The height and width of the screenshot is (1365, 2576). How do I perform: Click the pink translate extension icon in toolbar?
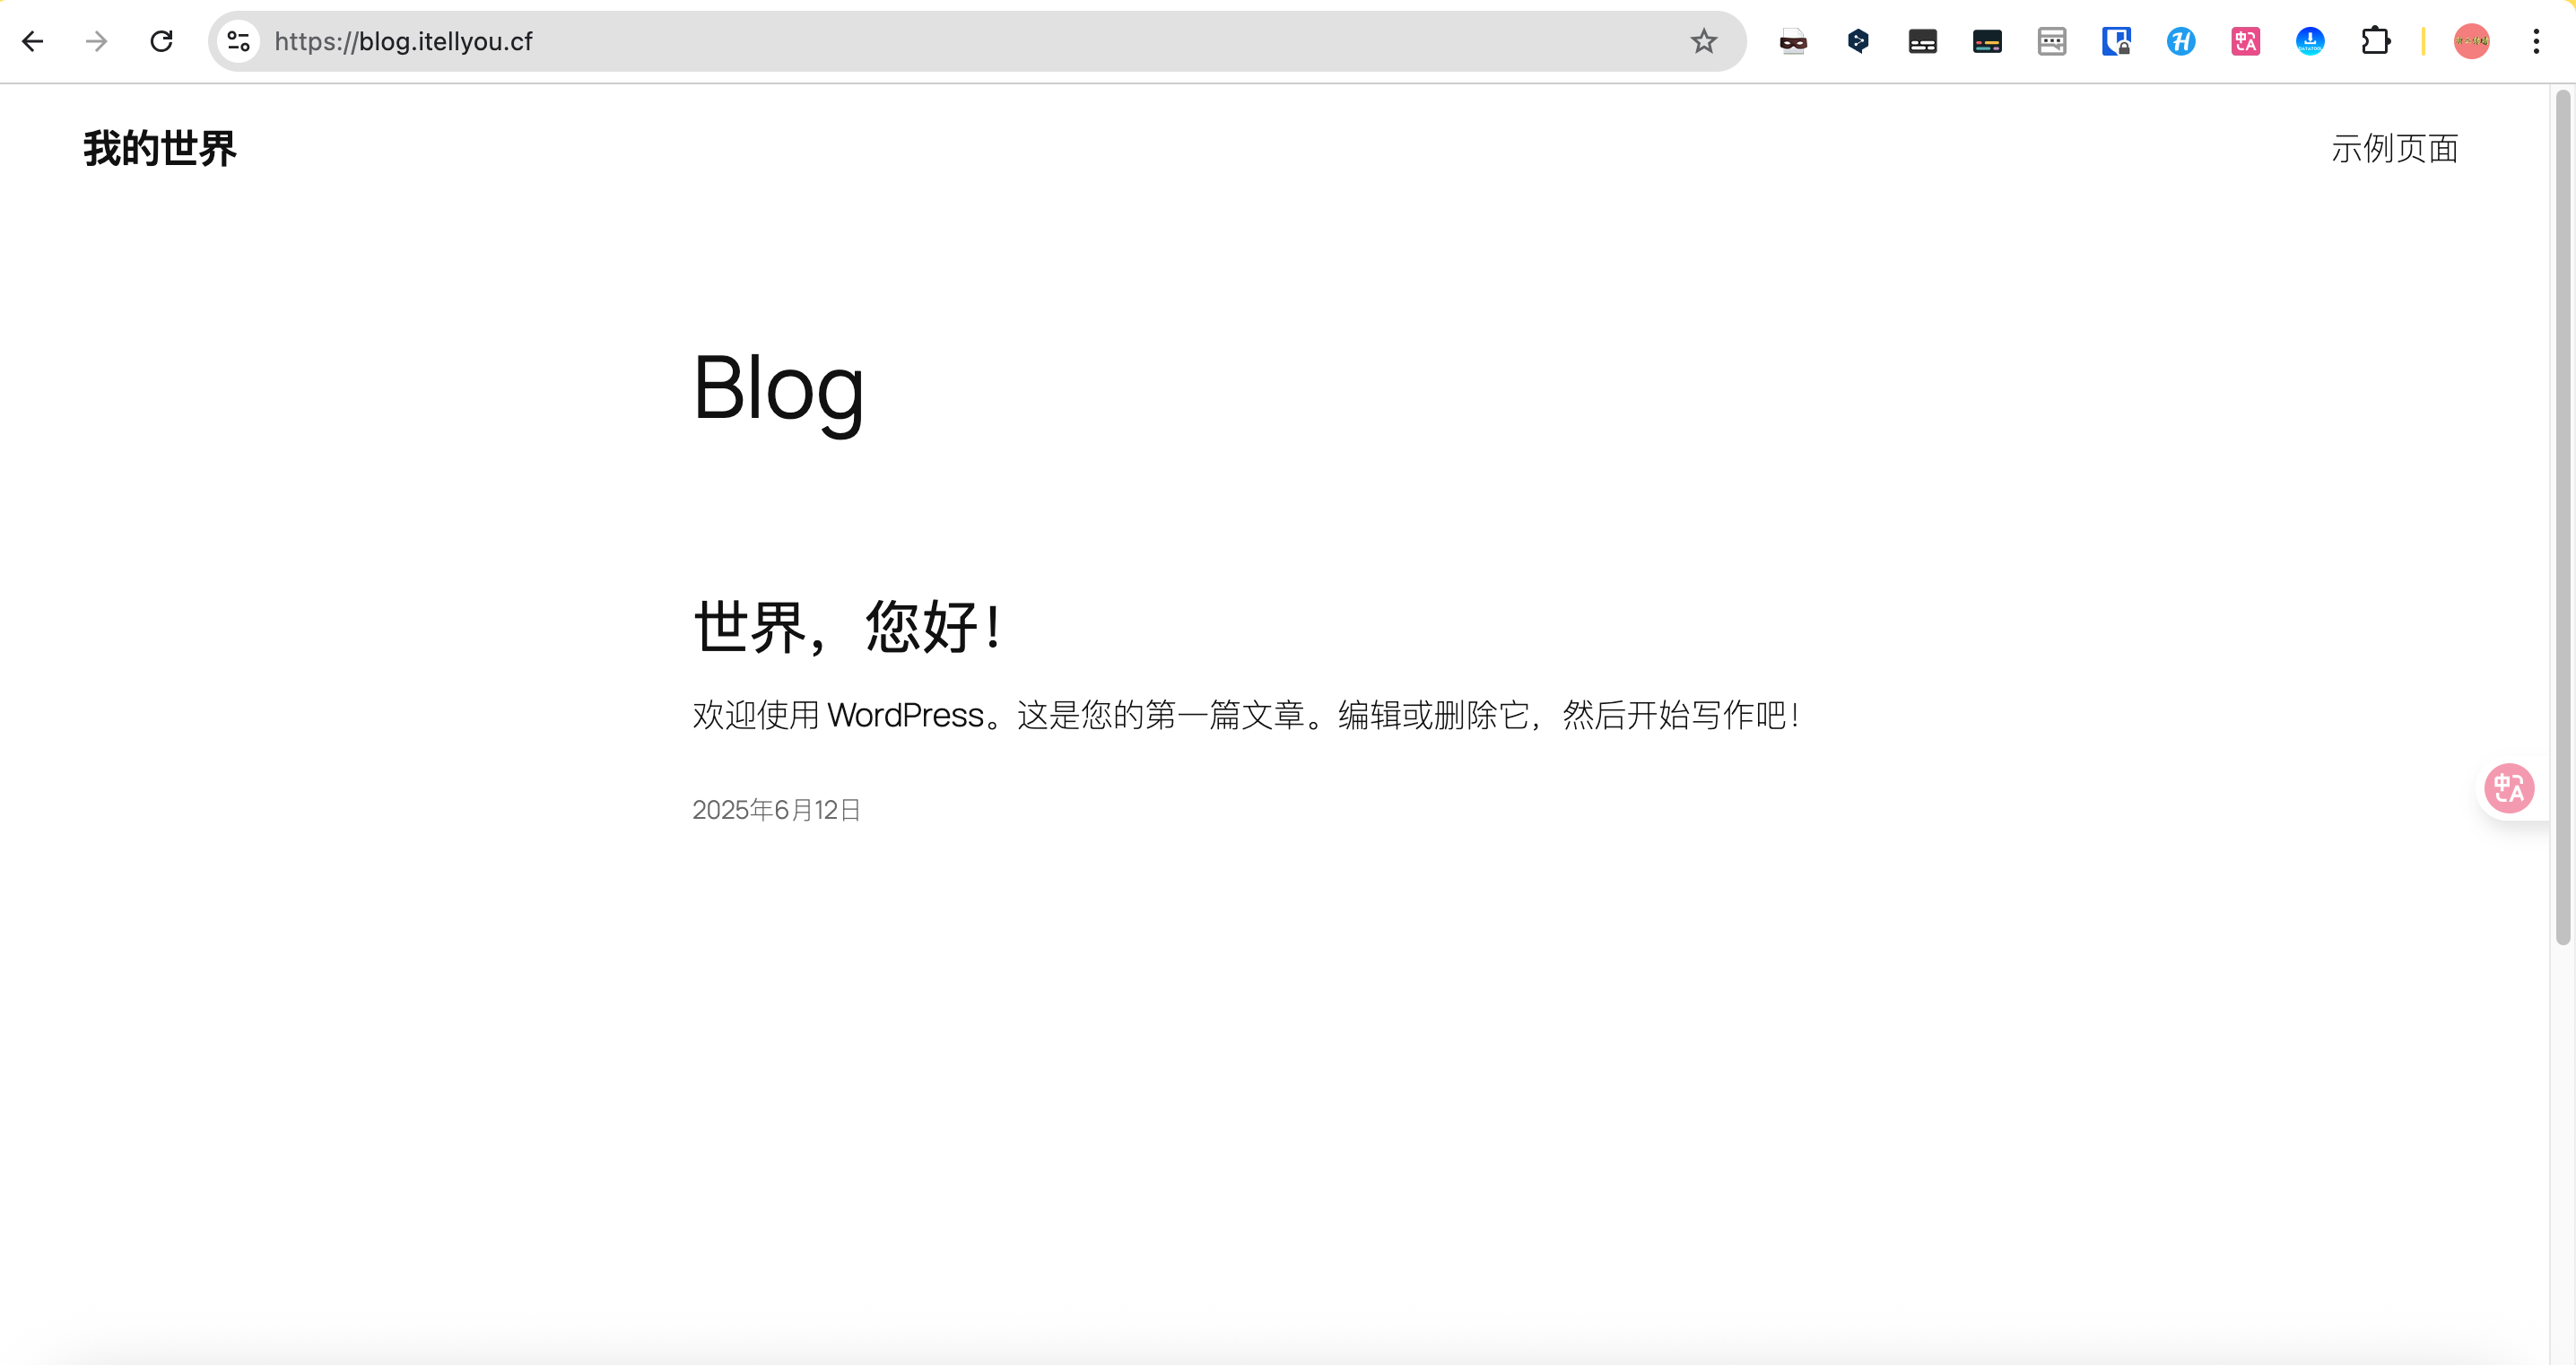[x=2245, y=41]
